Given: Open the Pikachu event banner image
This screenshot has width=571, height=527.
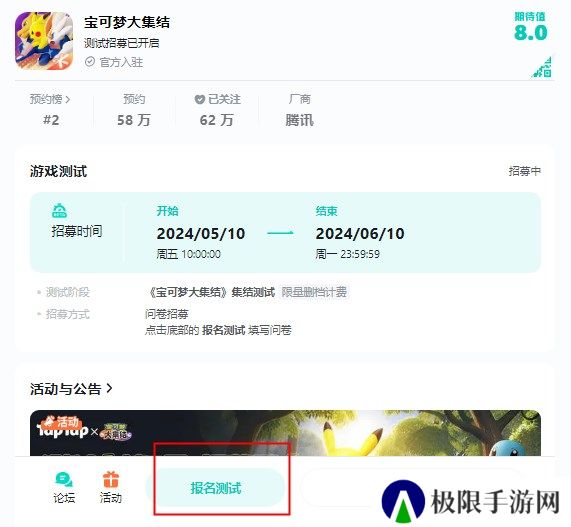Looking at the screenshot, I should (x=285, y=433).
